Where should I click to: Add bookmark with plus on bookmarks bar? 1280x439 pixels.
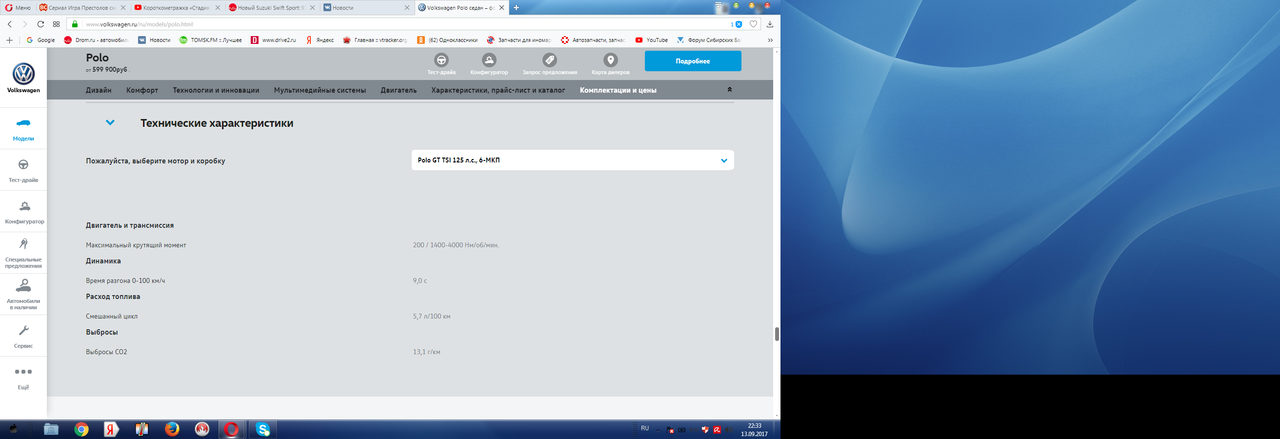click(x=9, y=40)
